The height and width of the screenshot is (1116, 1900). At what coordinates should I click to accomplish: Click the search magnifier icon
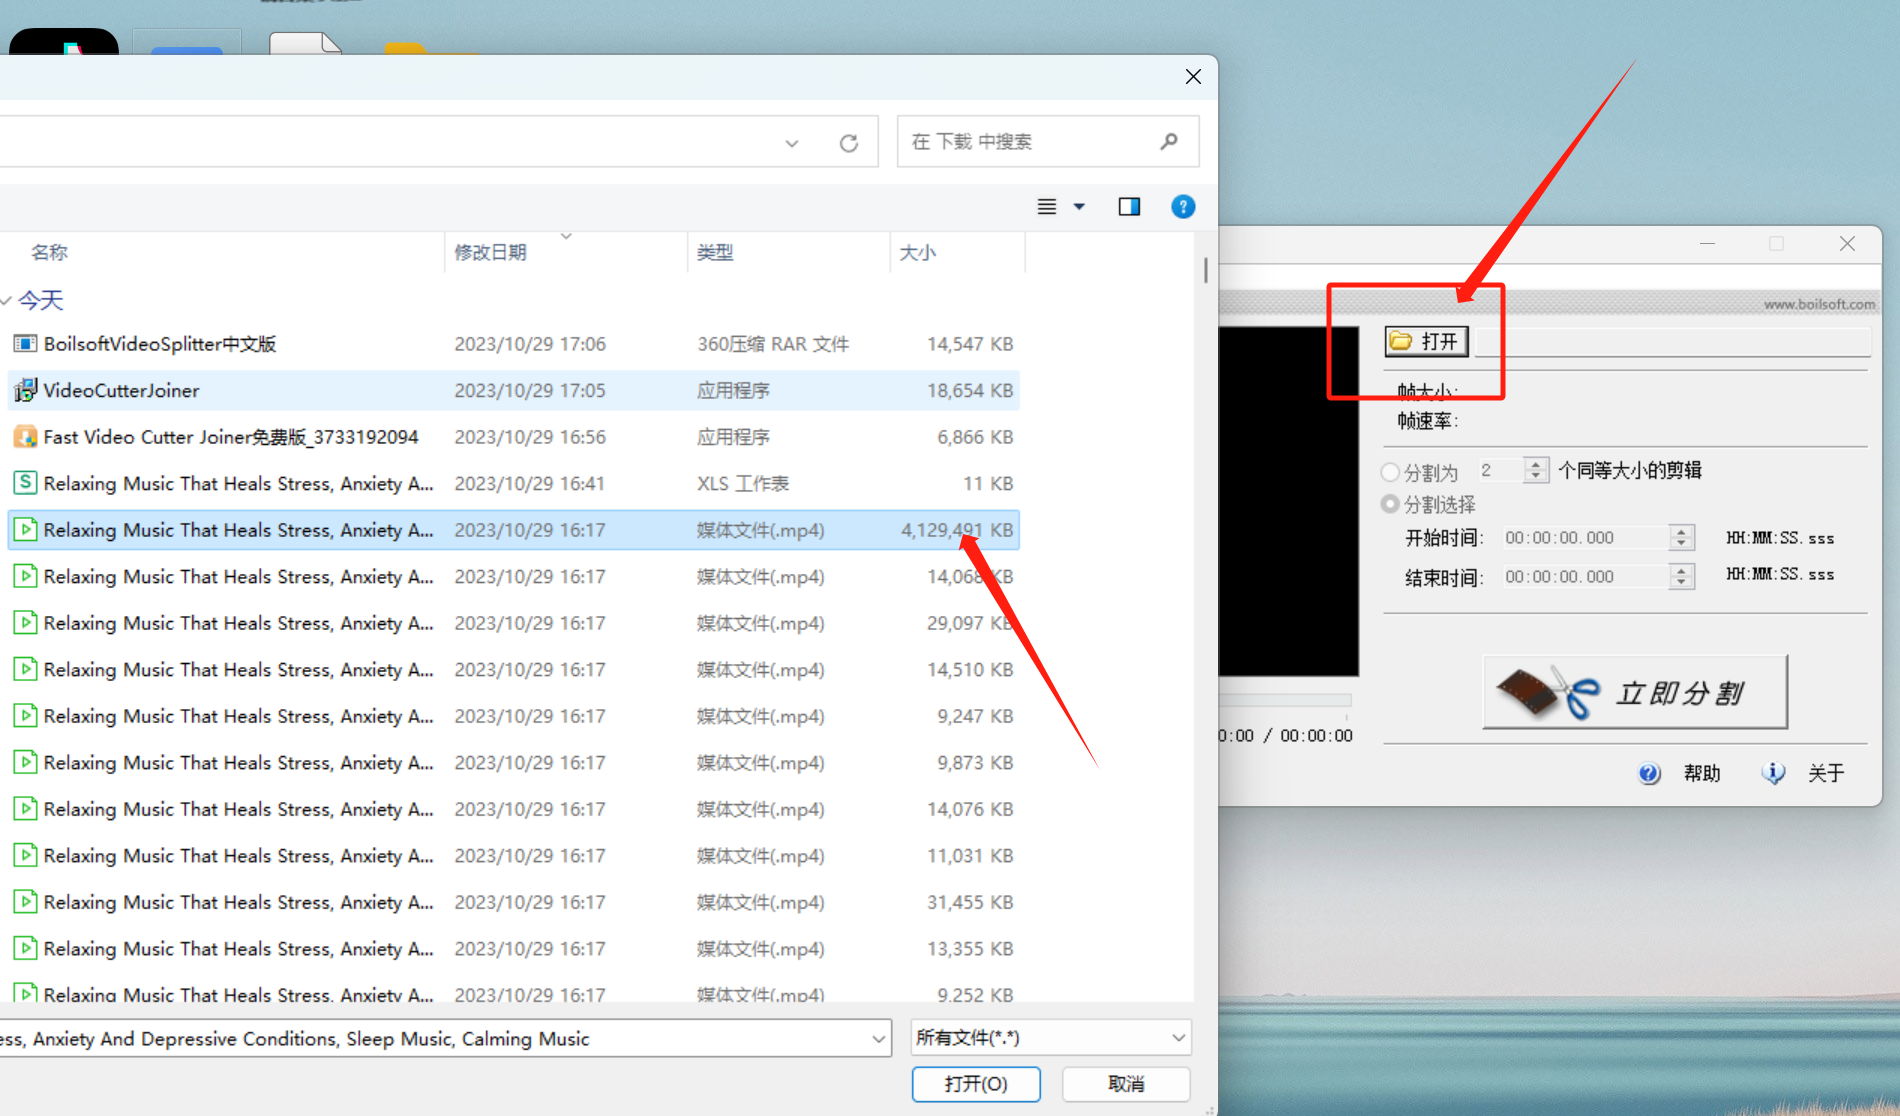pyautogui.click(x=1168, y=142)
